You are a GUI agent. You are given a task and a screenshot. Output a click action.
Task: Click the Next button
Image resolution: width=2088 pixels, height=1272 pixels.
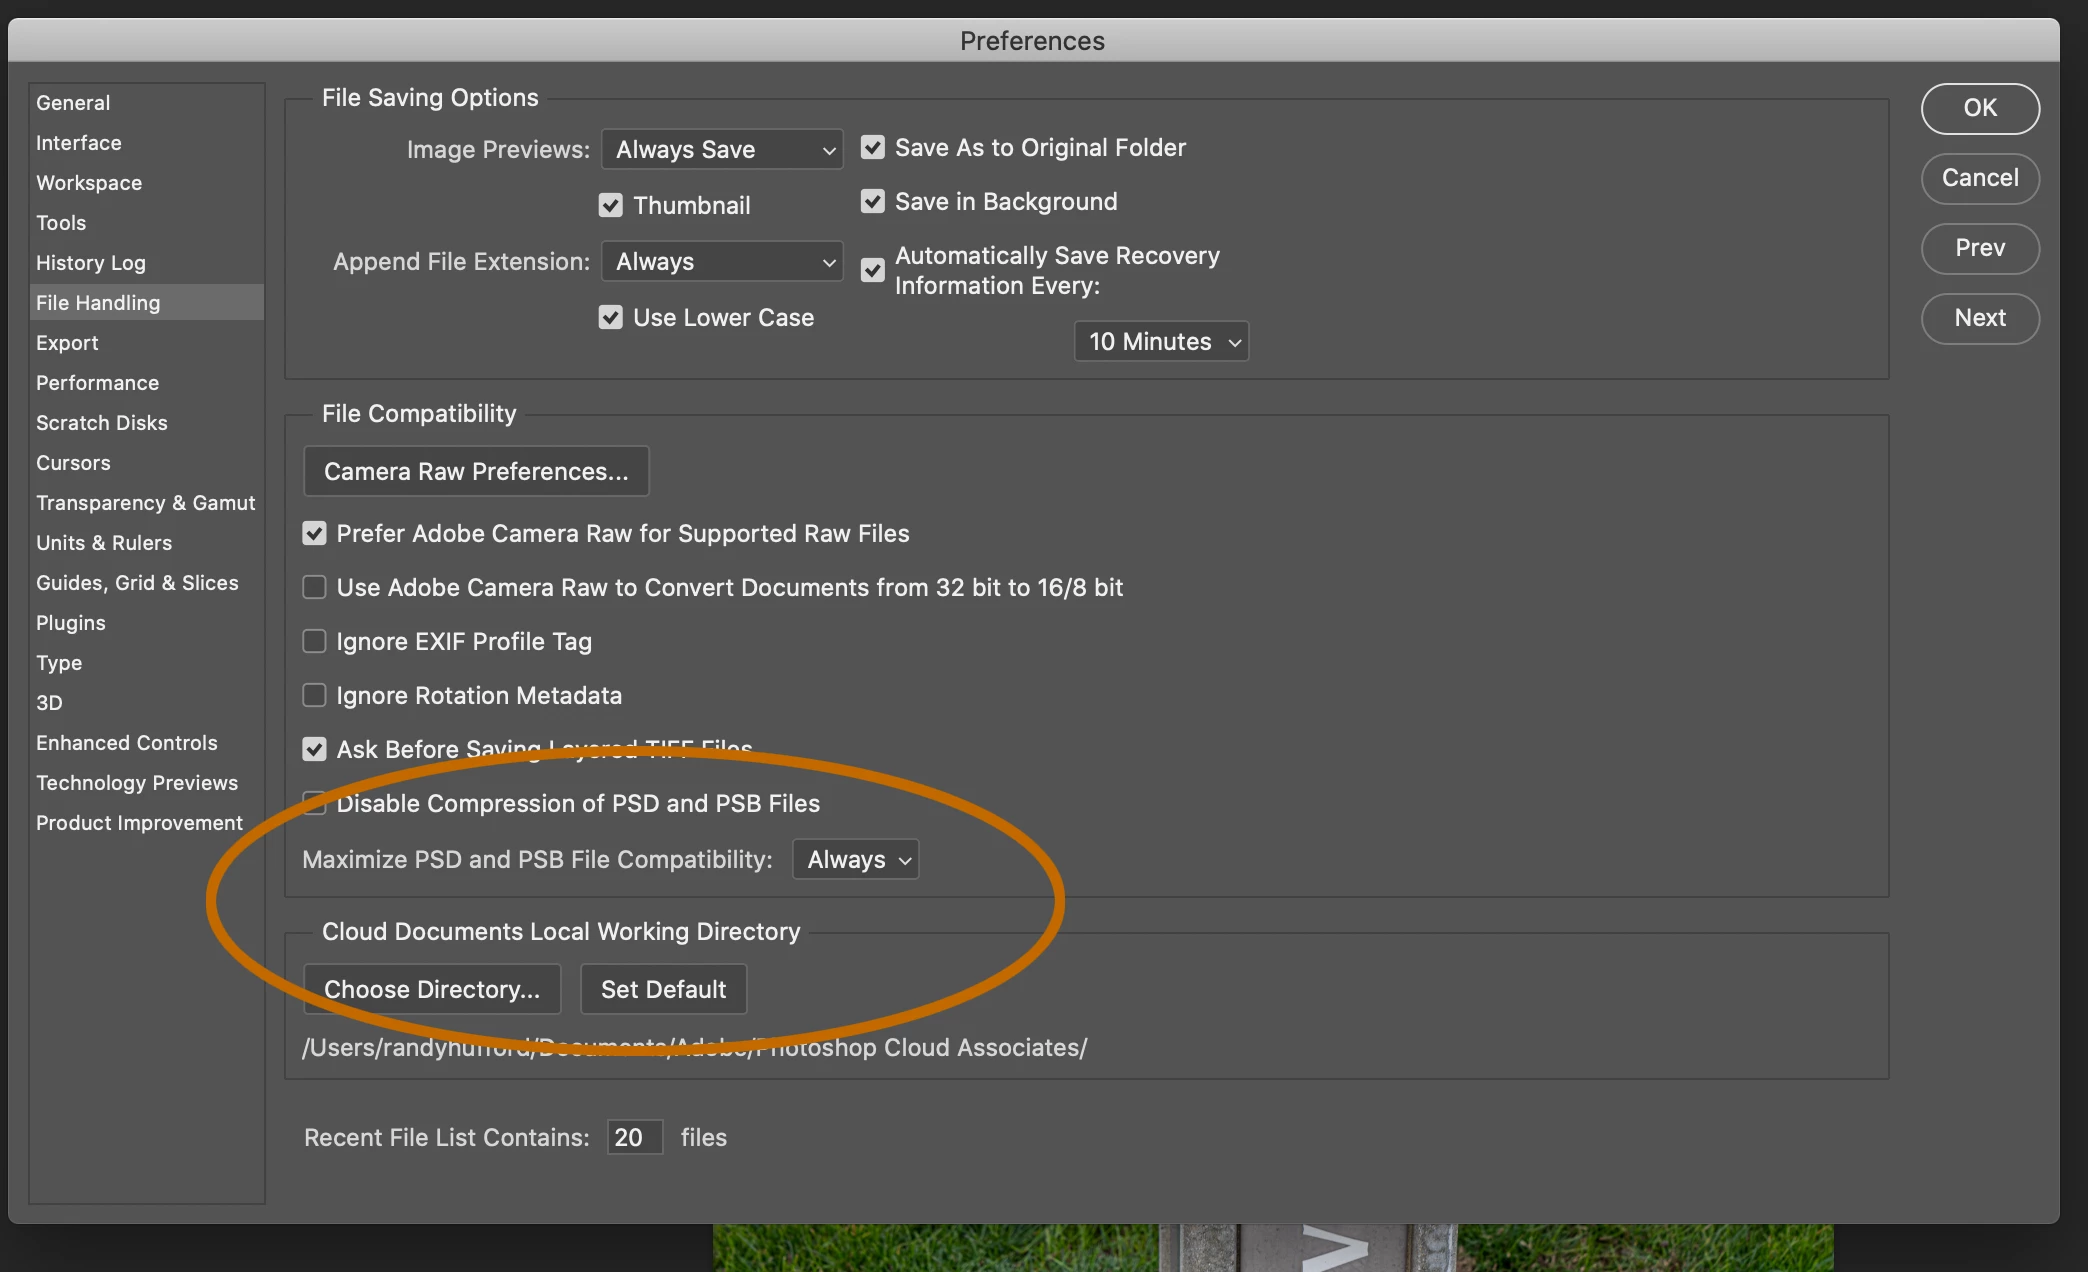pos(1979,318)
